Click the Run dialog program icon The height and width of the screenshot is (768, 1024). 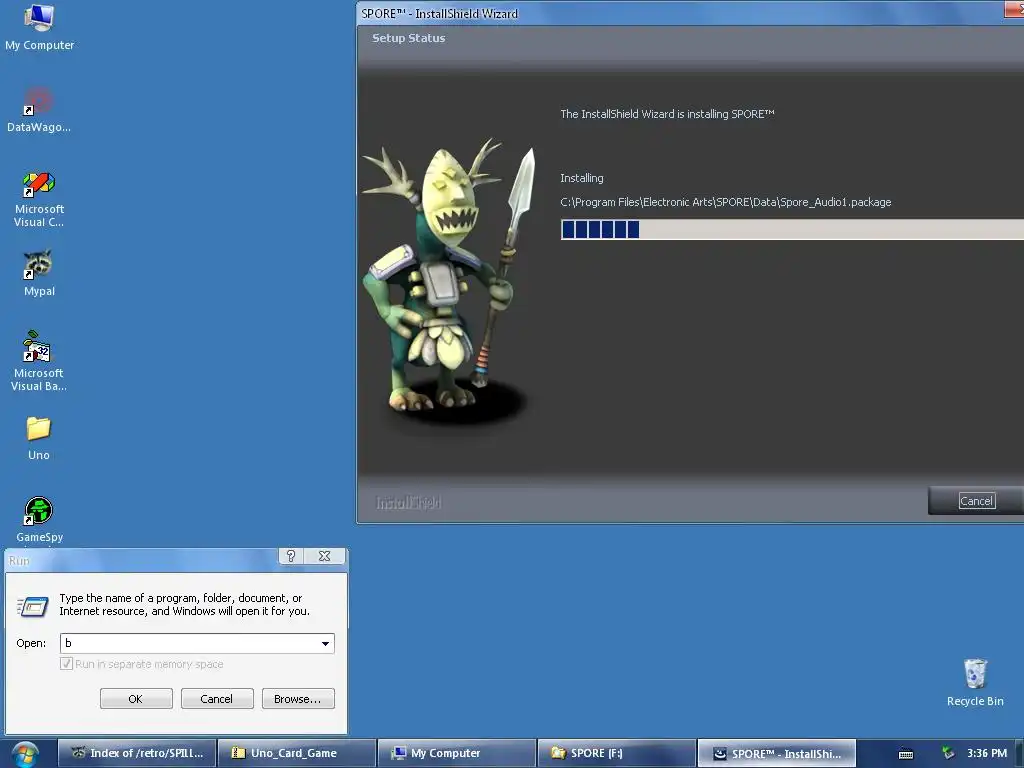point(33,606)
